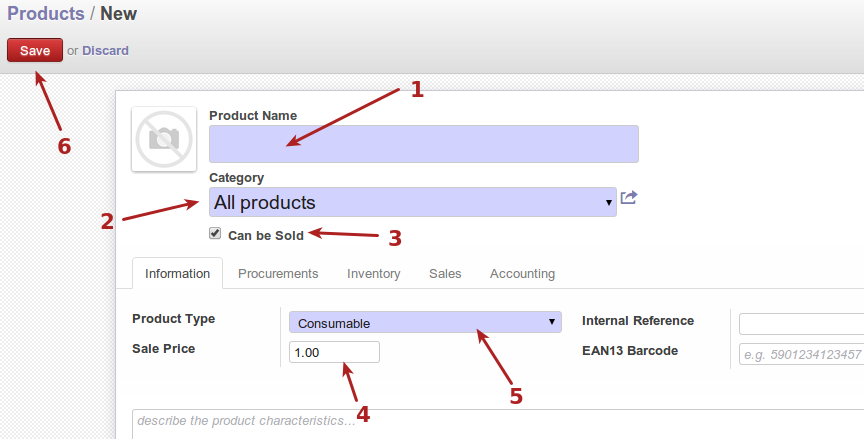The width and height of the screenshot is (864, 439).
Task: Expand the Category dropdown
Action: tap(413, 202)
